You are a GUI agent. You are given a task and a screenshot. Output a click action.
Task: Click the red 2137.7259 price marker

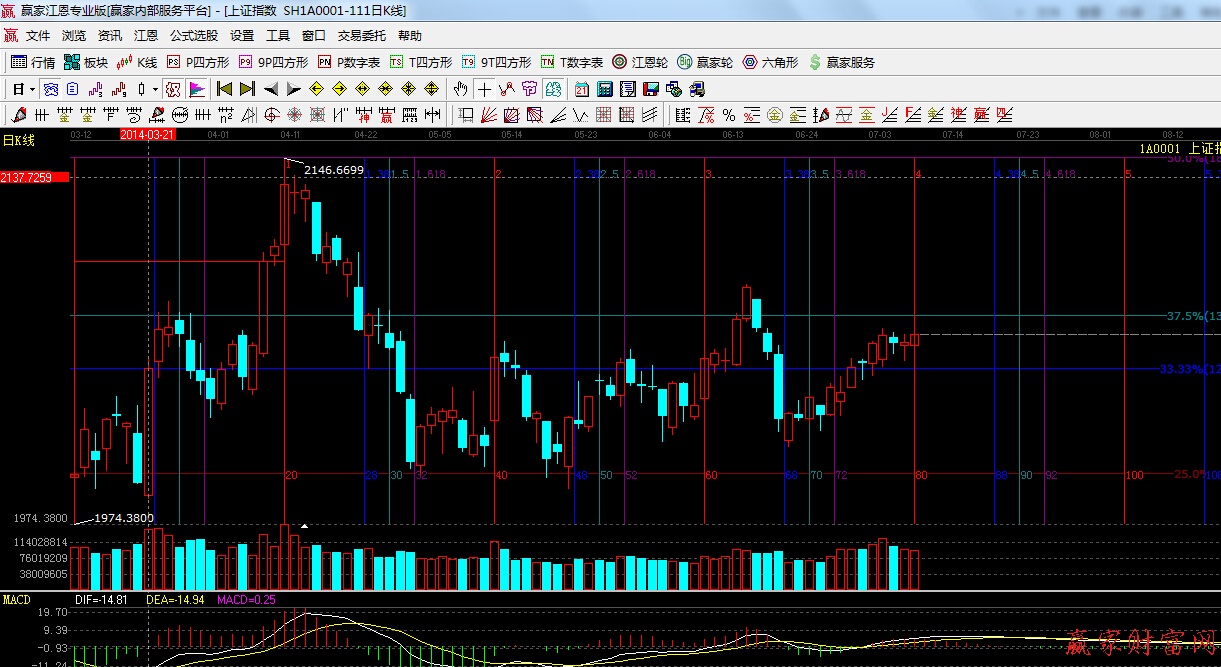(x=34, y=177)
